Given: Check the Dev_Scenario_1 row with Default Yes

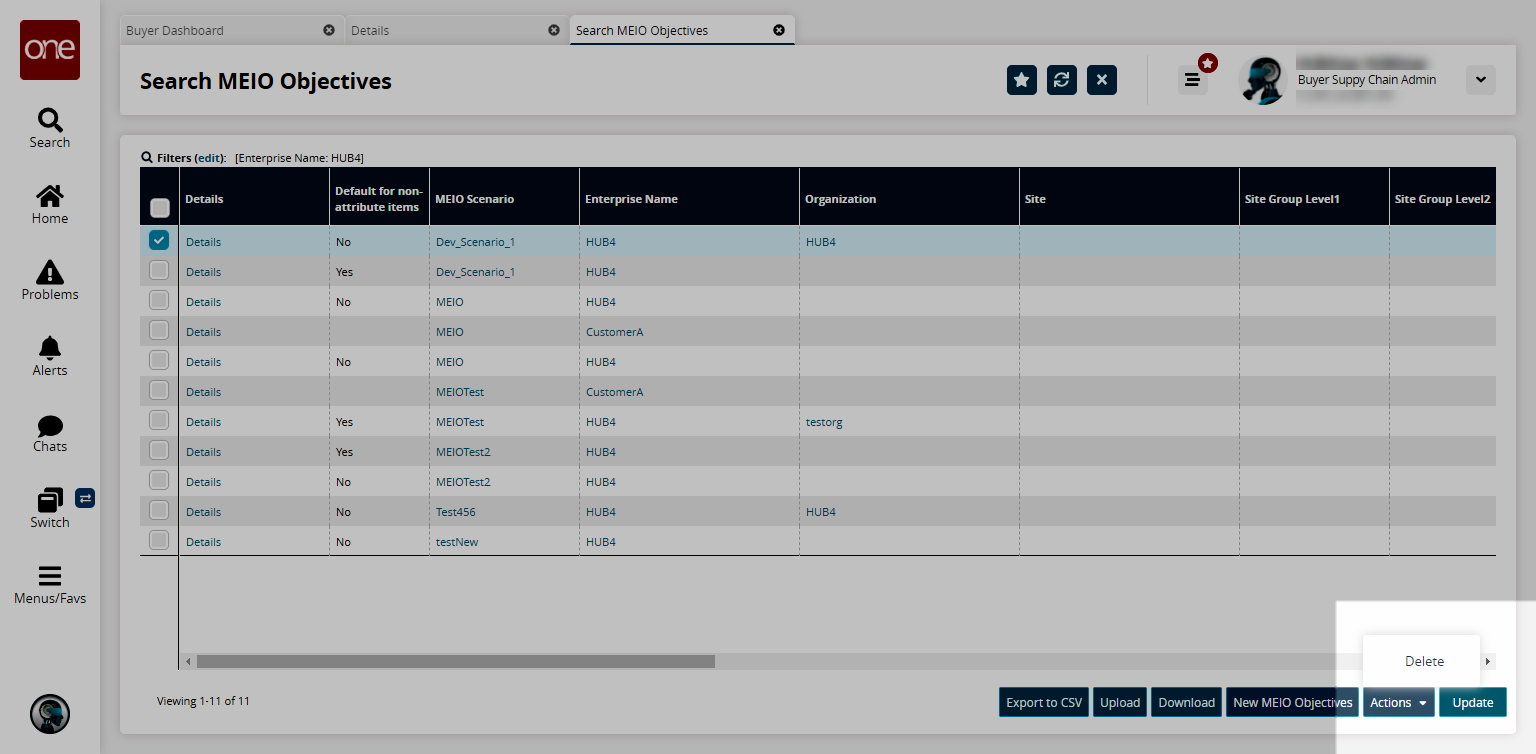Looking at the screenshot, I should 159,271.
